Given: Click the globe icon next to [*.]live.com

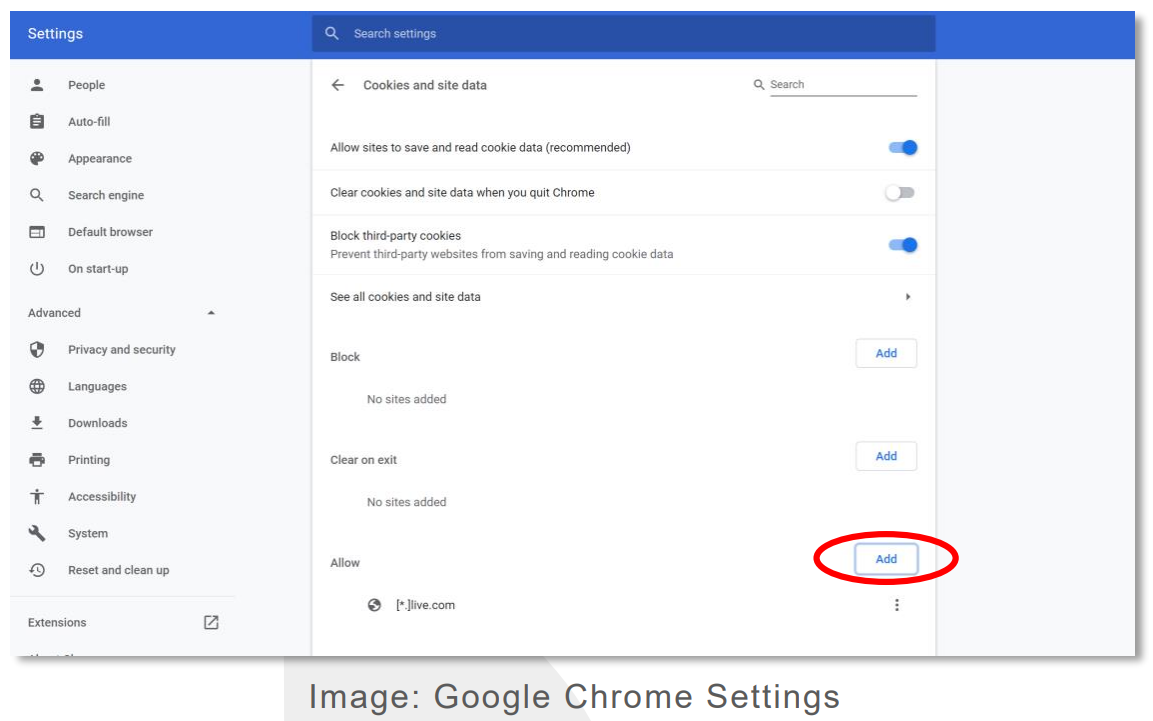Looking at the screenshot, I should click(x=374, y=605).
